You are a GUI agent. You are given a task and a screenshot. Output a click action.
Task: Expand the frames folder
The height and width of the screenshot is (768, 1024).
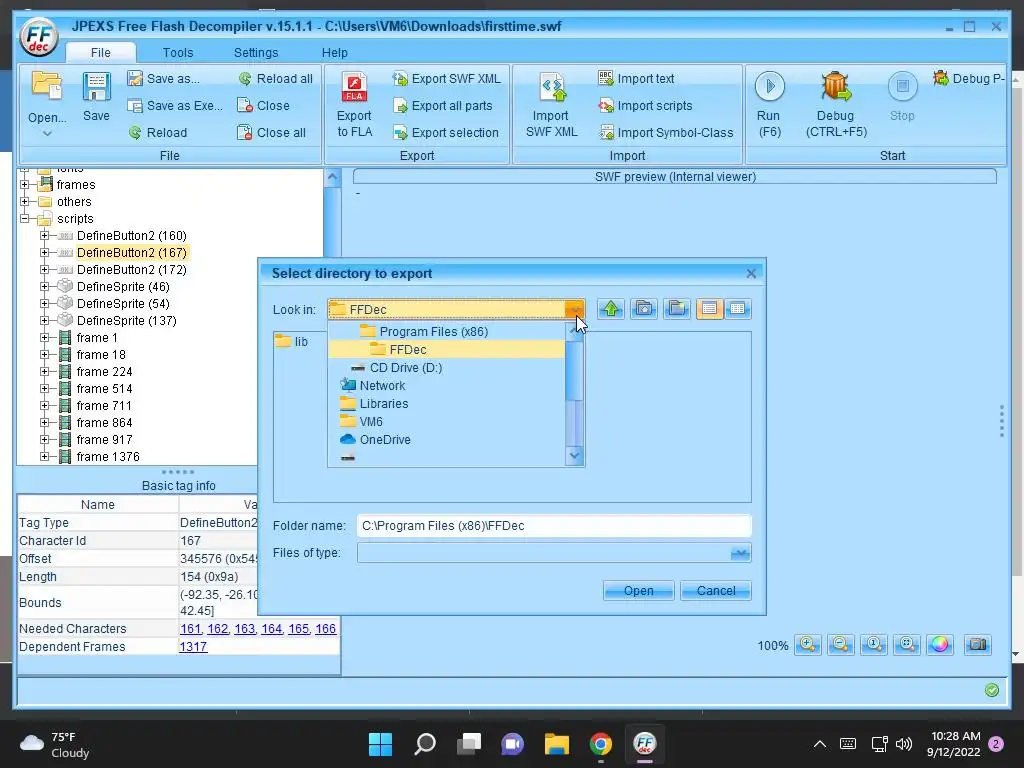pos(25,185)
